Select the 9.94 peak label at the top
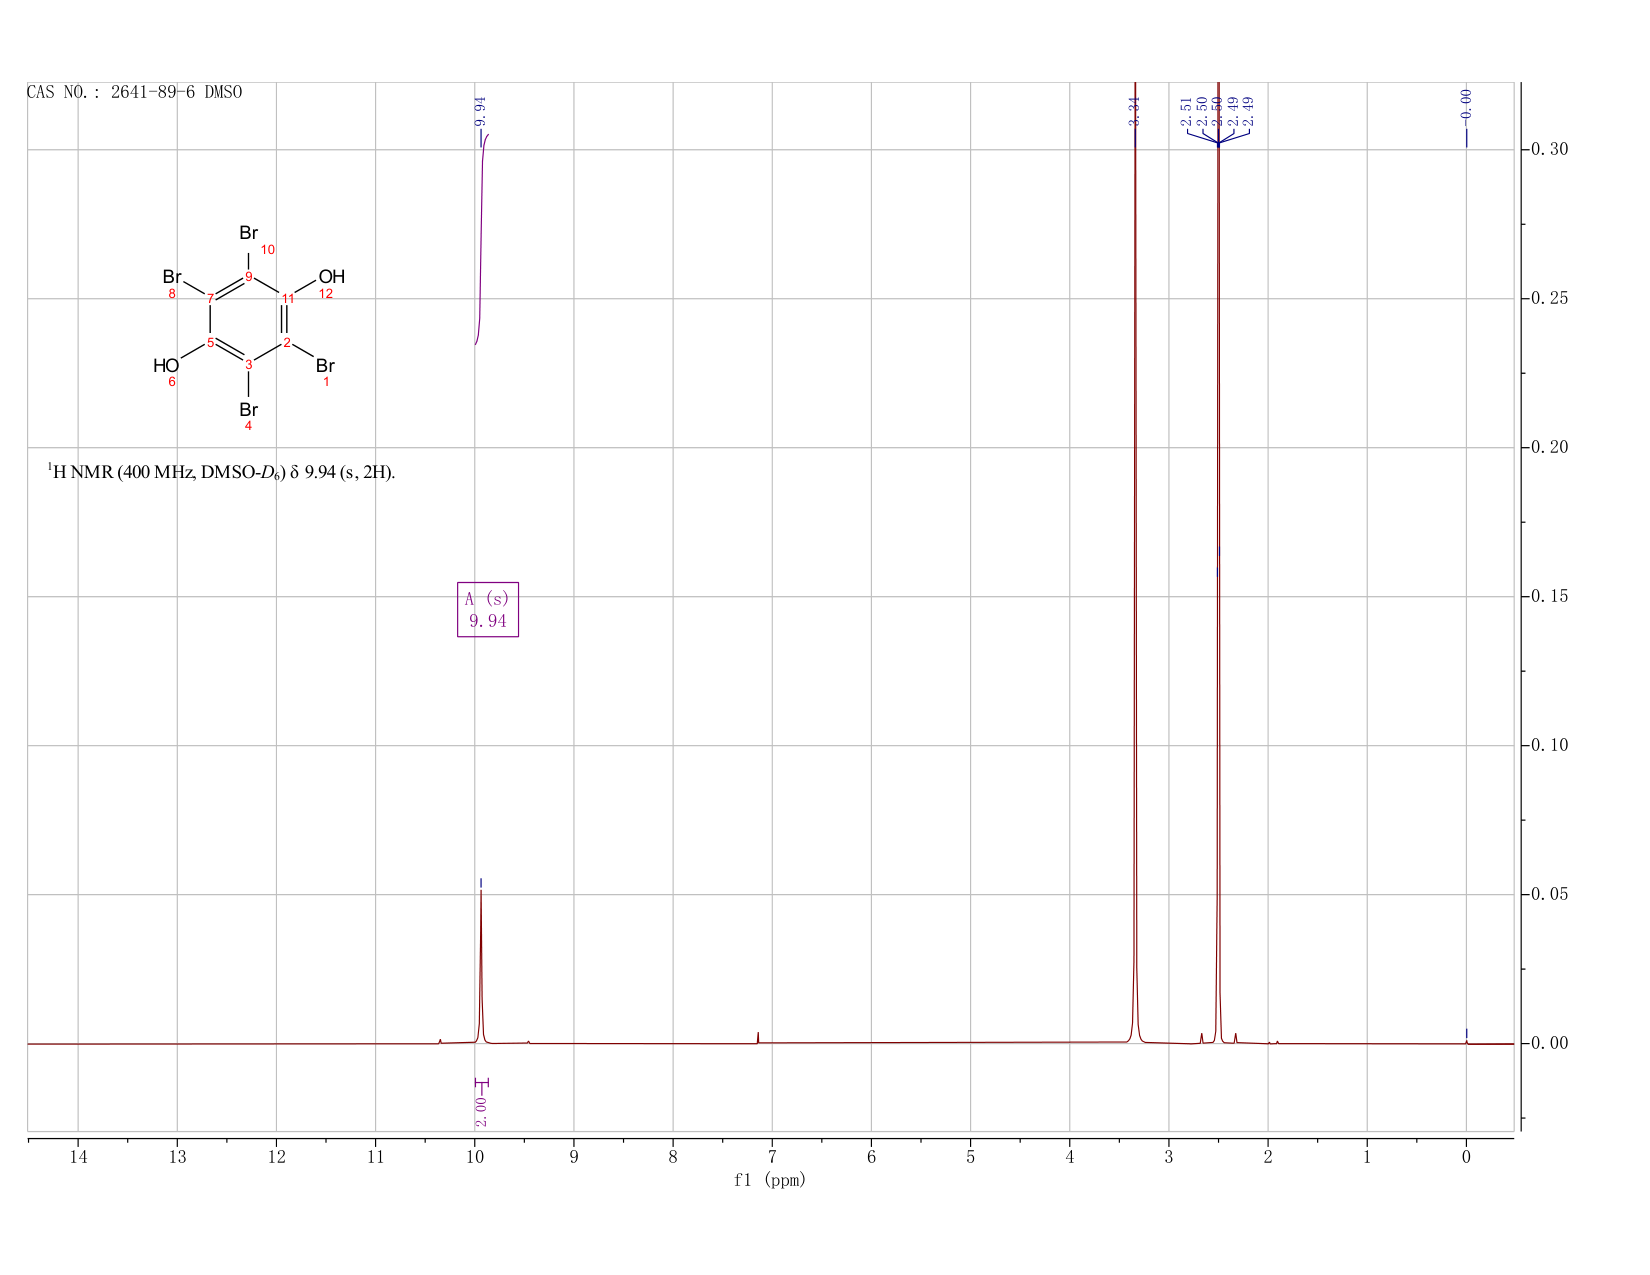 pyautogui.click(x=480, y=110)
